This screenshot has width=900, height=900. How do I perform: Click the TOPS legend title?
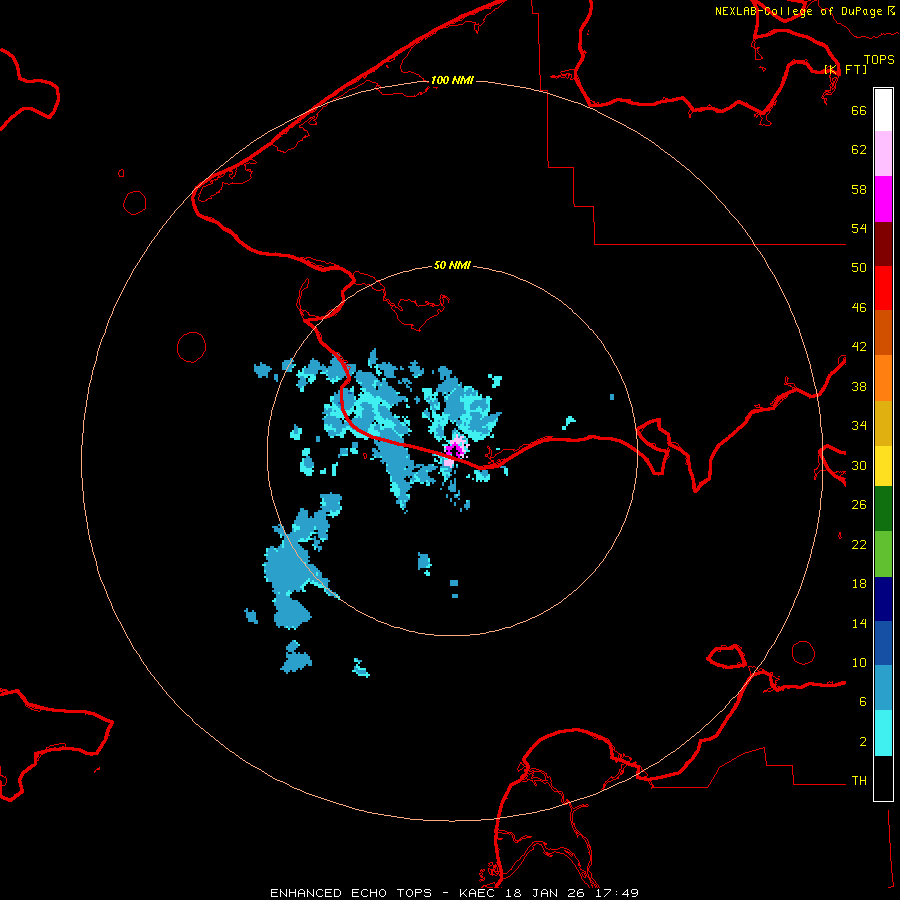tap(879, 59)
